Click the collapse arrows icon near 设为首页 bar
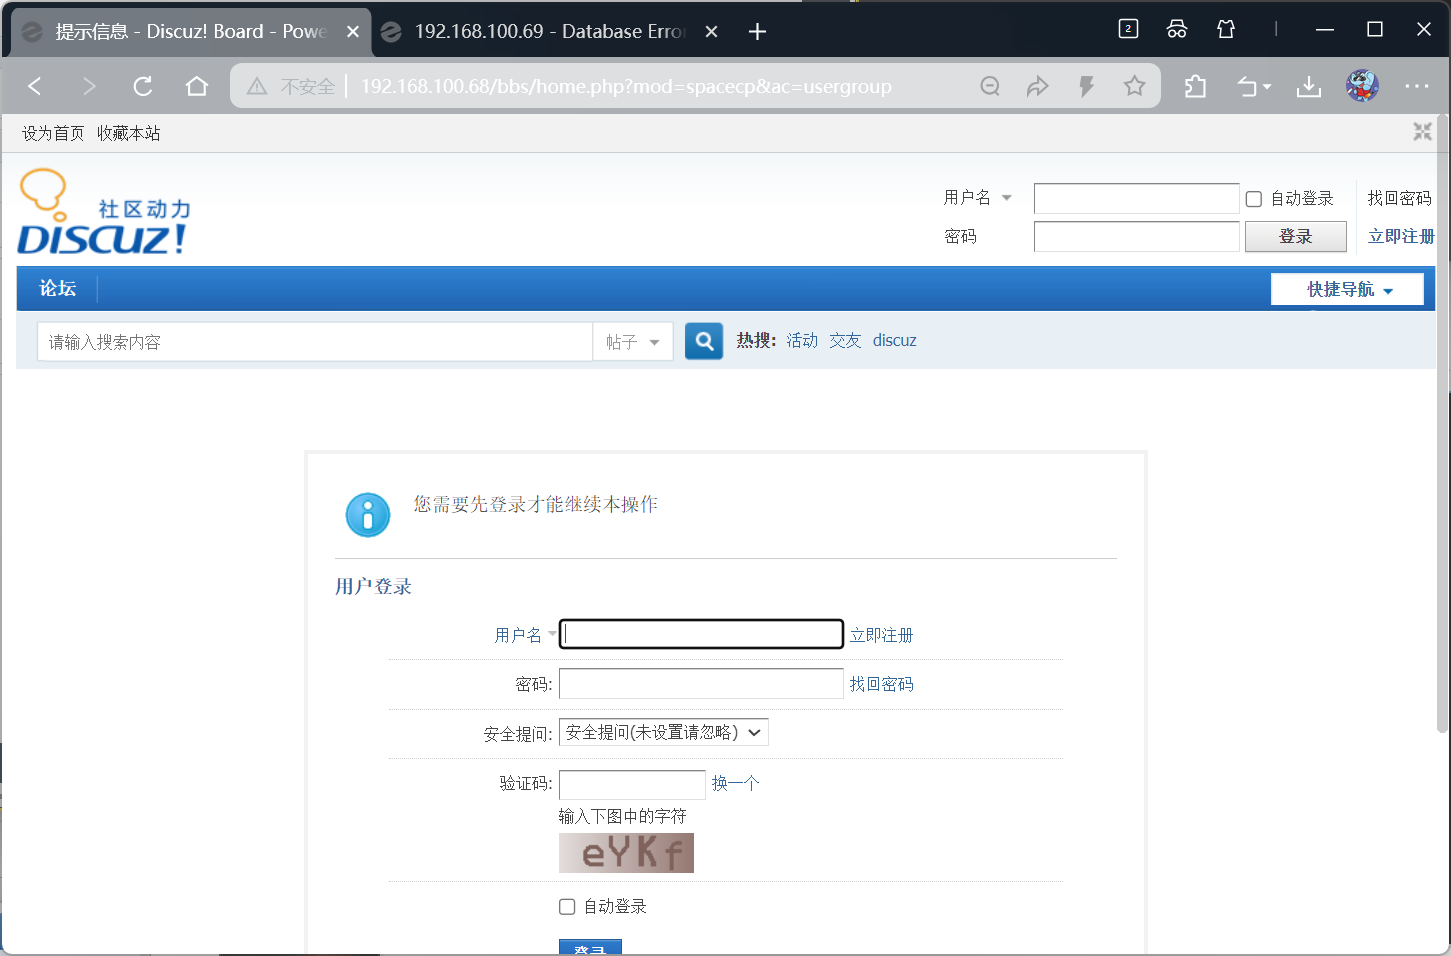Image resolution: width=1451 pixels, height=956 pixels. point(1422,131)
